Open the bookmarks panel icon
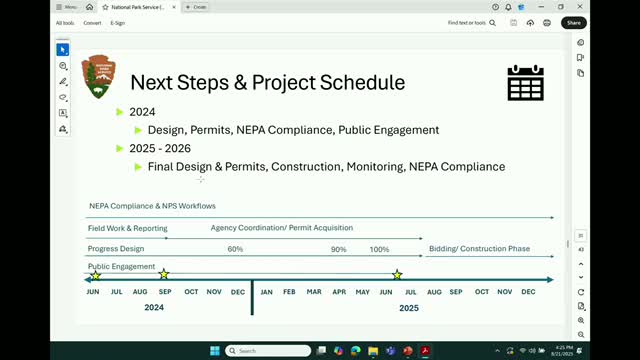 (580, 58)
